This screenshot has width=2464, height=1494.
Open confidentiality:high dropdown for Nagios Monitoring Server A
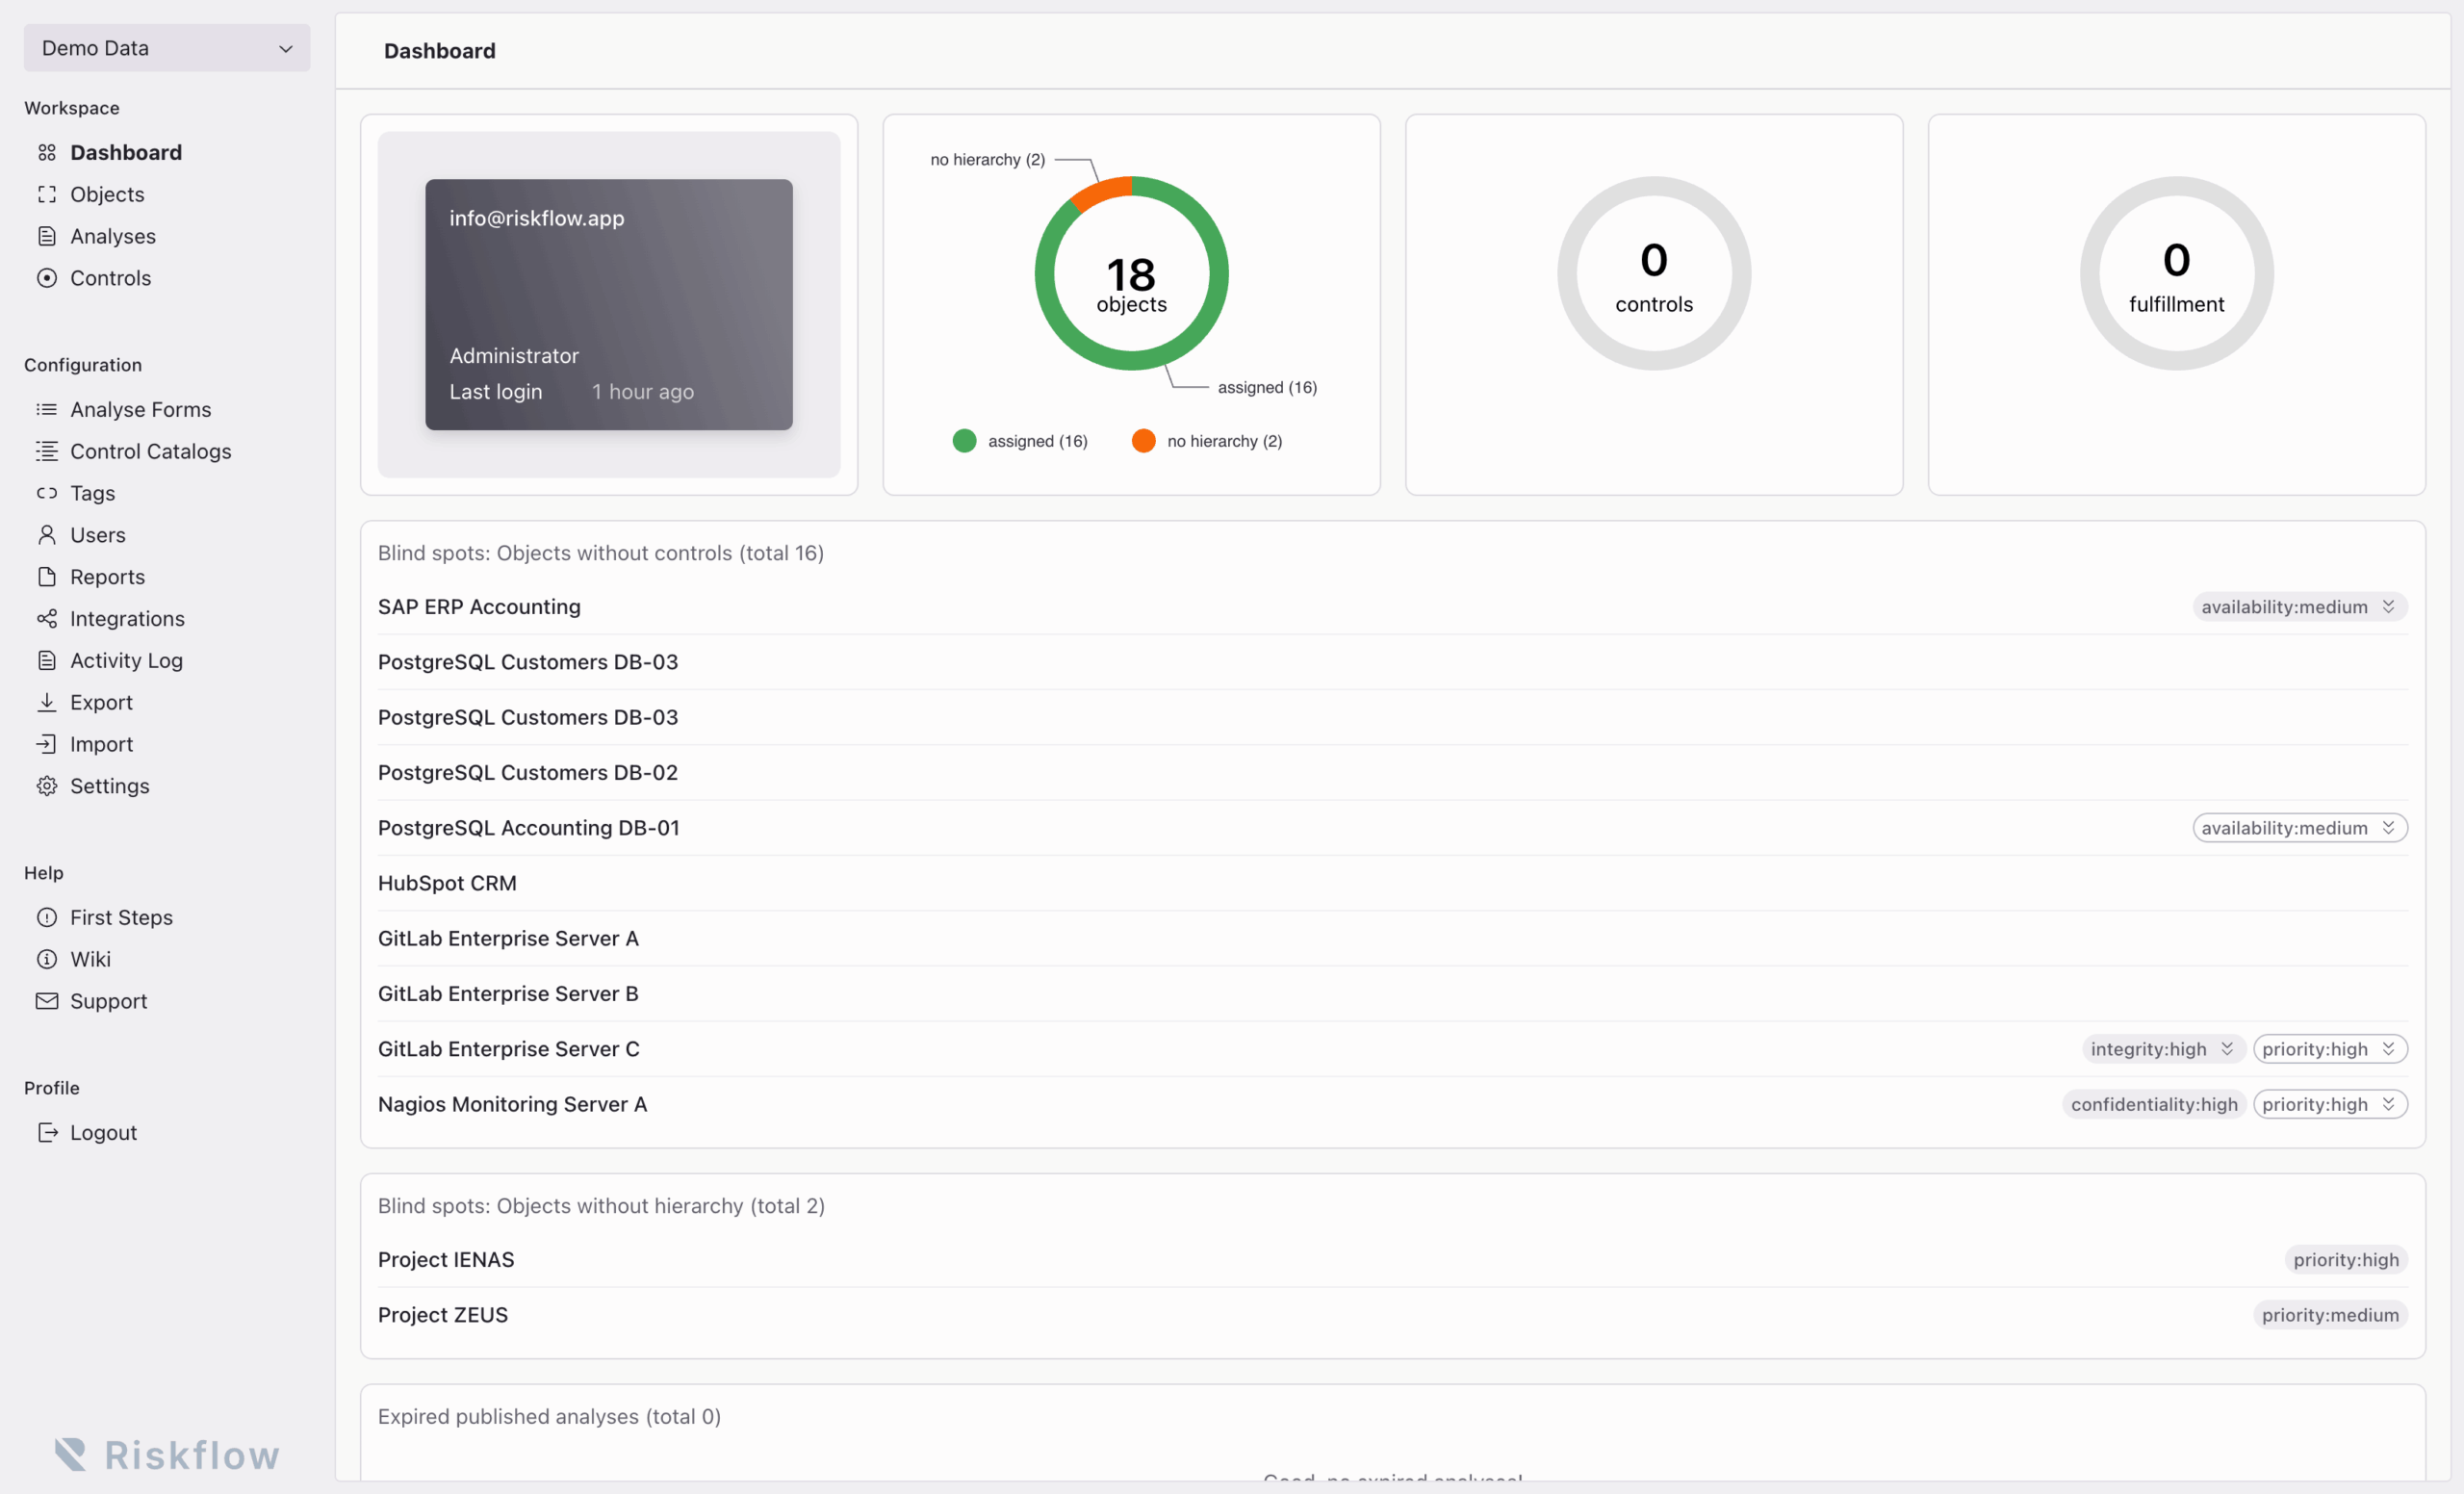[2154, 1103]
